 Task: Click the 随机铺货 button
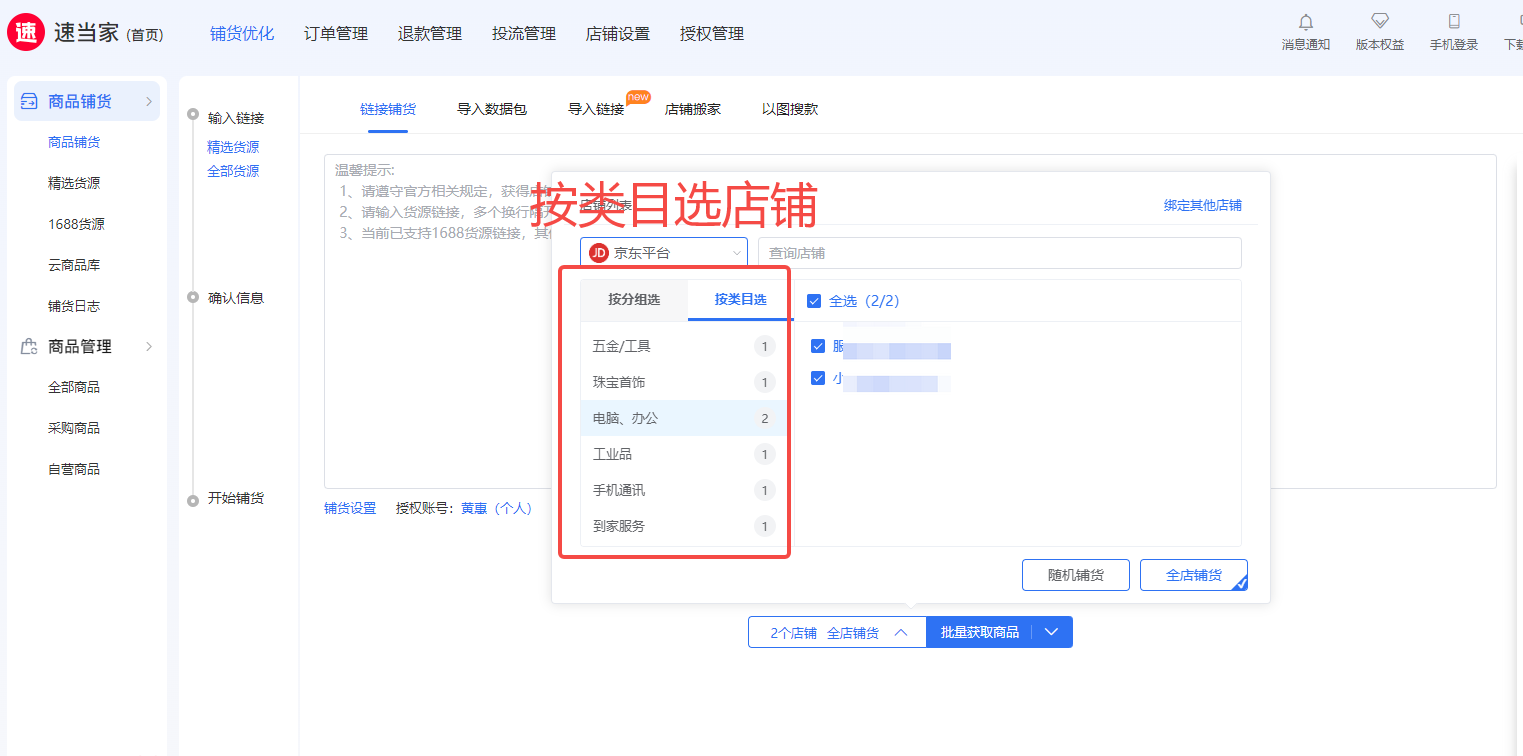pyautogui.click(x=1076, y=575)
